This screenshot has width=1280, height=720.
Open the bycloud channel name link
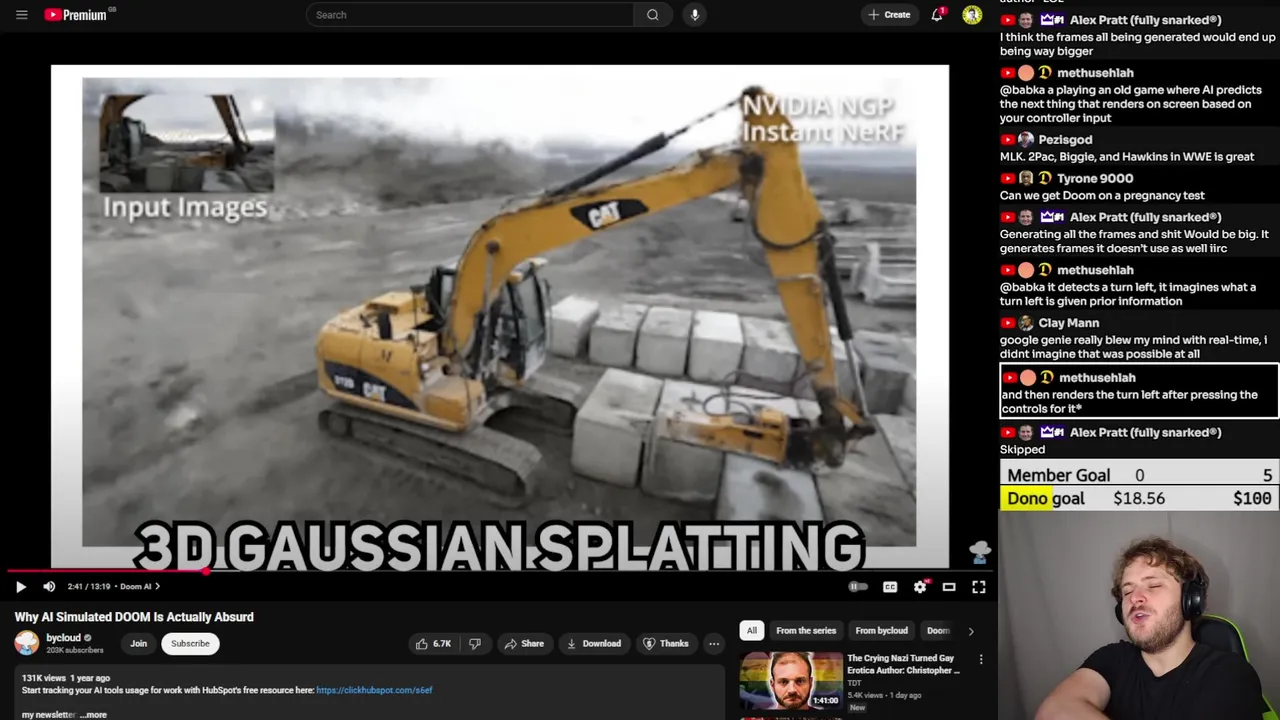tap(63, 638)
